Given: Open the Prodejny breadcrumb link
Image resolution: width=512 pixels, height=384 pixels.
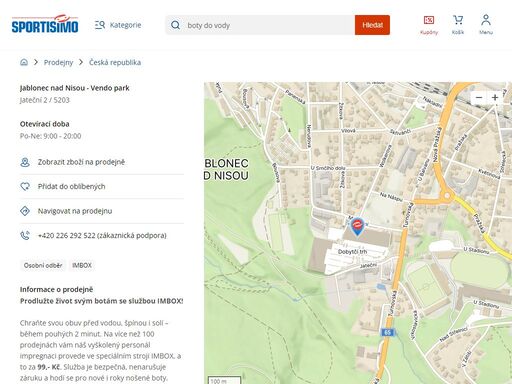Looking at the screenshot, I should [x=58, y=62].
